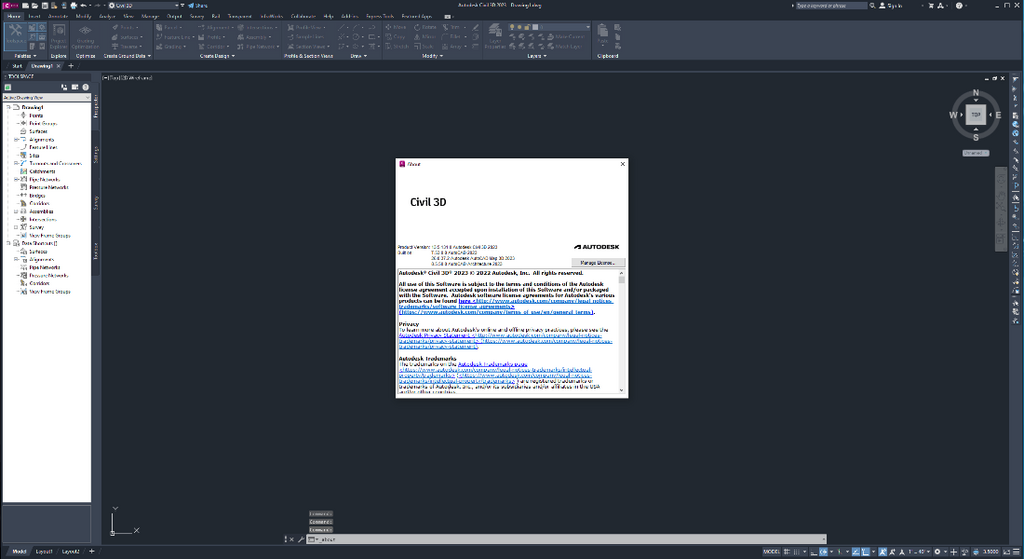
Task: Open the Analyze ribbon tab
Action: coord(107,16)
